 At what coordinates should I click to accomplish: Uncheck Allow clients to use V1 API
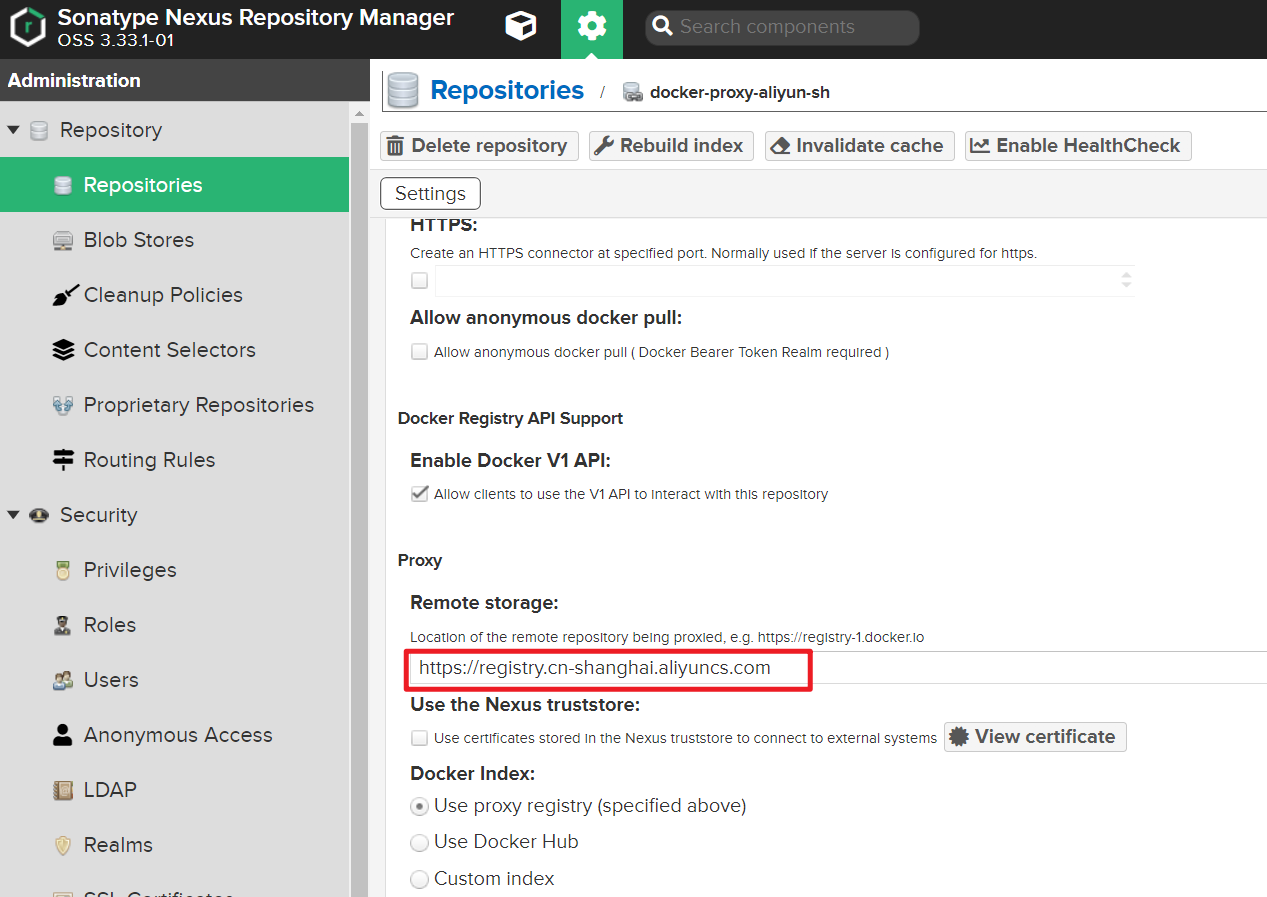(420, 494)
